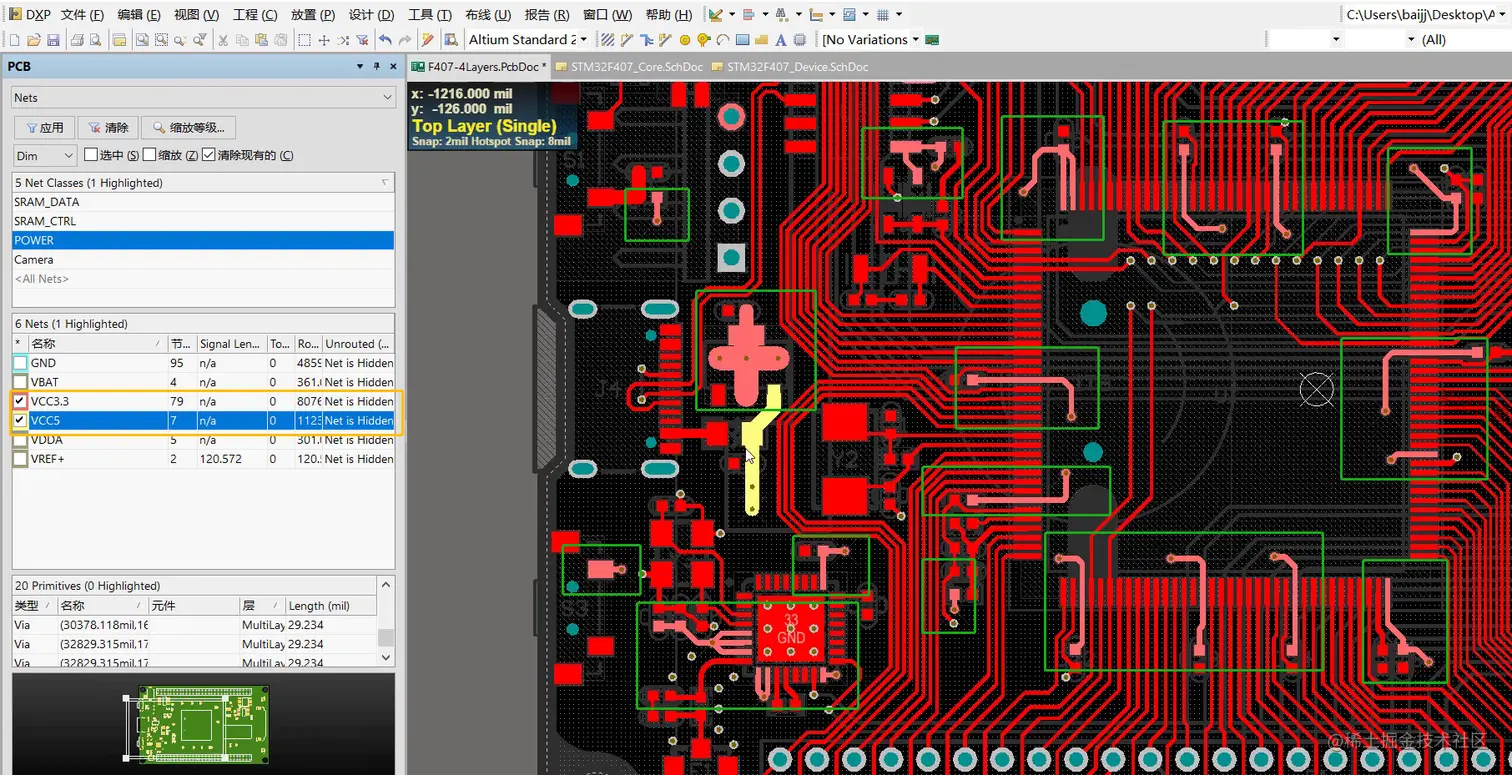Open the 设计 (D) menu
1512x775 pixels.
coord(371,15)
